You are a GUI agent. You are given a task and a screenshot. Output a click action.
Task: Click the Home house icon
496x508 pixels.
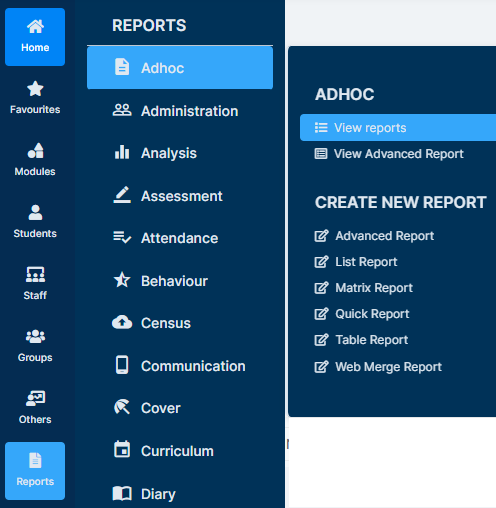35,26
